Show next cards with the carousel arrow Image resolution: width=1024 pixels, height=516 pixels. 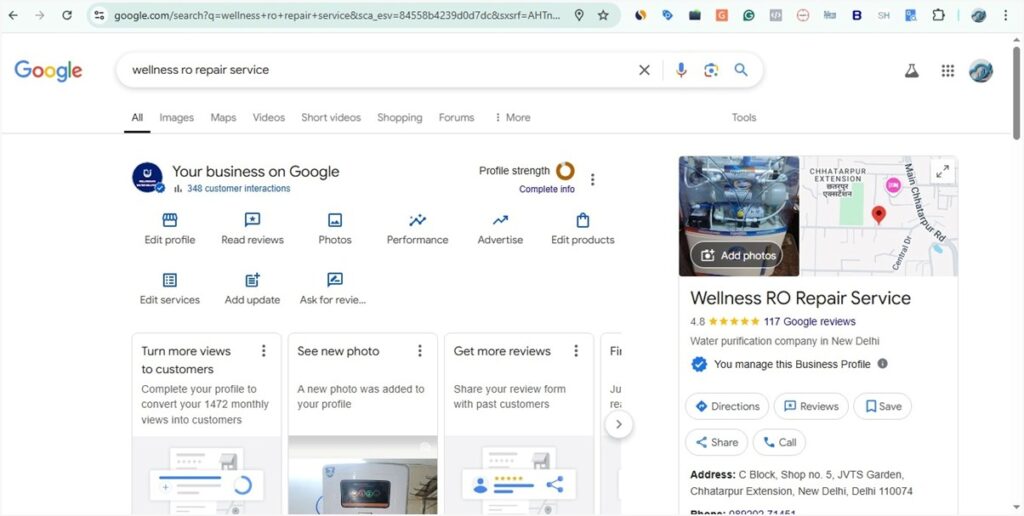point(618,425)
